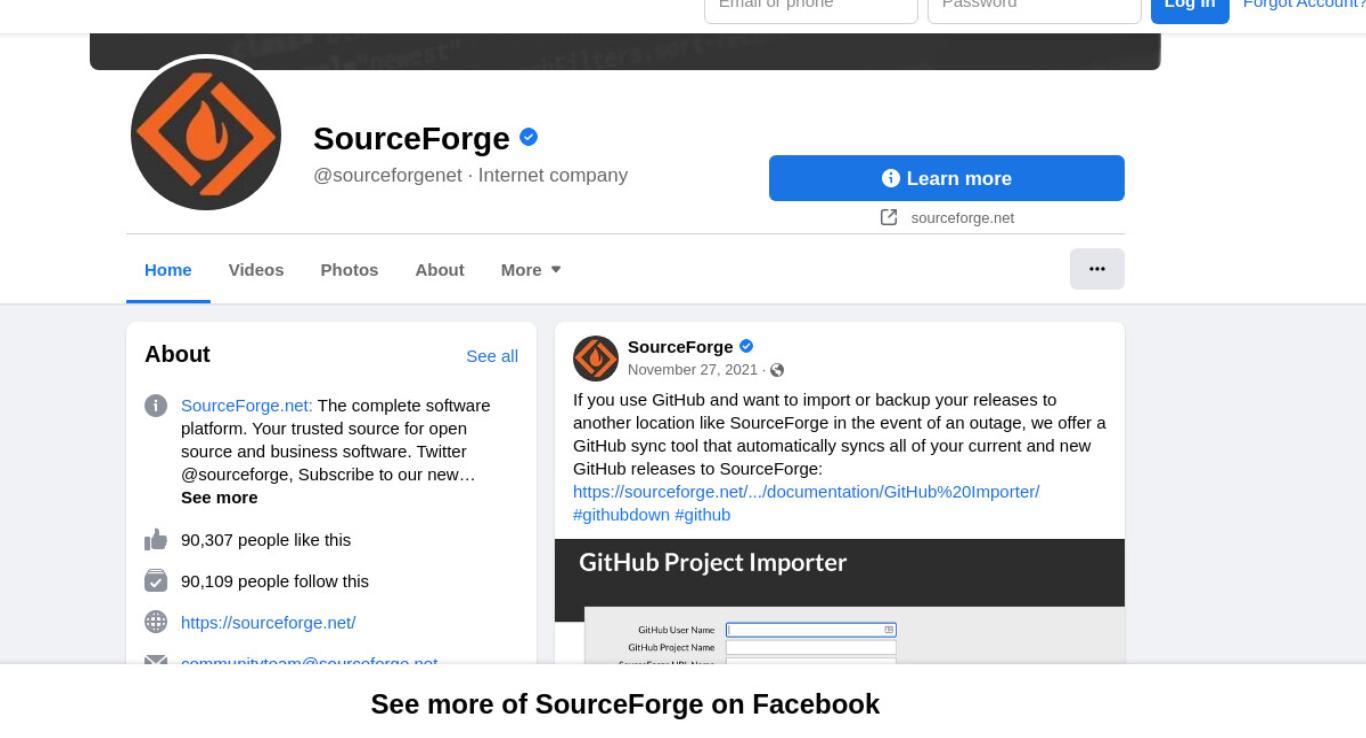
Task: Select the About tab
Action: (x=440, y=270)
